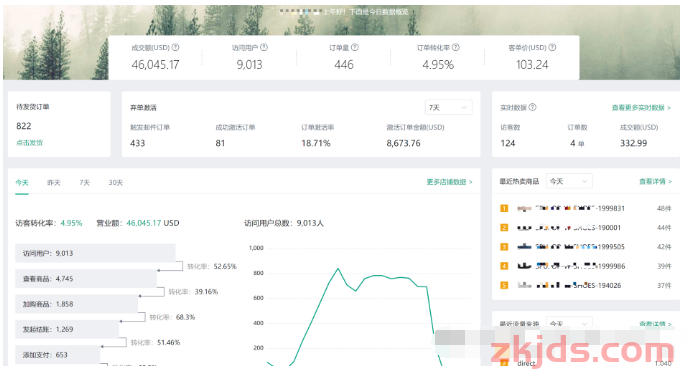Click the 加购商品: 1,858 funnel bar
The width and height of the screenshot is (693, 382).
76,304
